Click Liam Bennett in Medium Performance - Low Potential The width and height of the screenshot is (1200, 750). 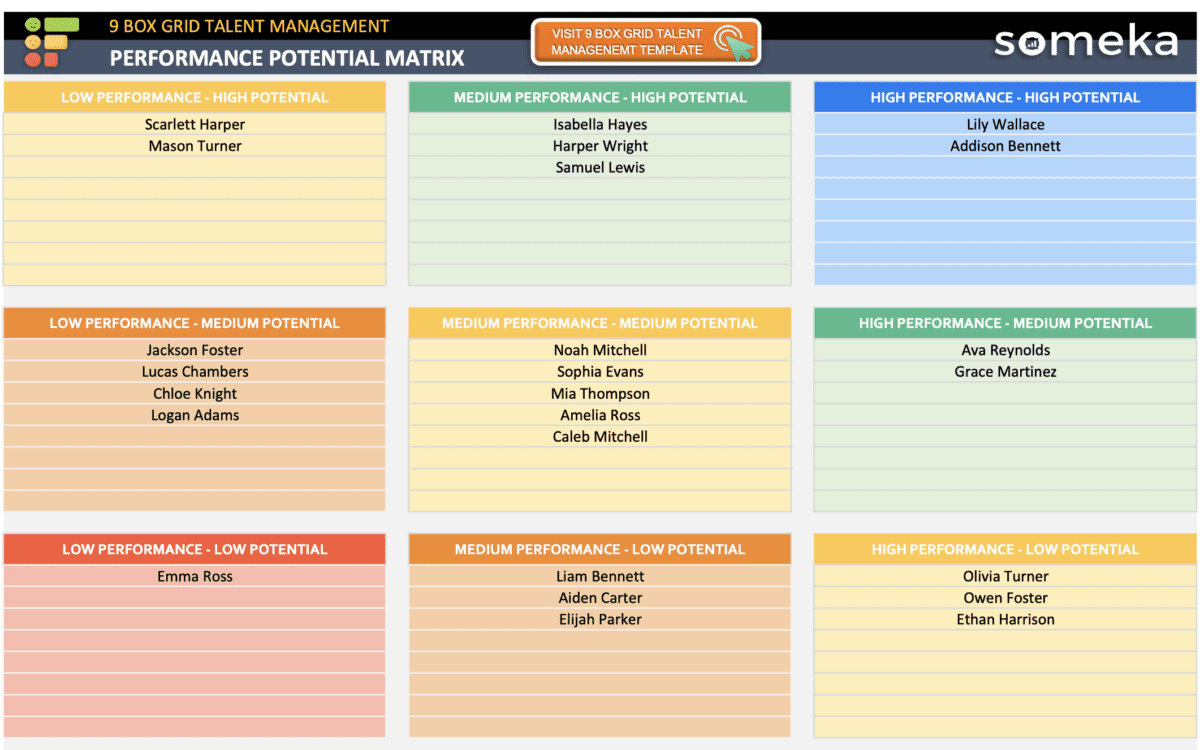click(x=600, y=576)
